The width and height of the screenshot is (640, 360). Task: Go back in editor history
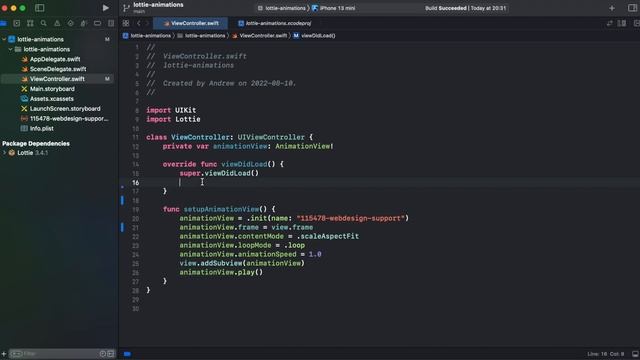coord(139,23)
